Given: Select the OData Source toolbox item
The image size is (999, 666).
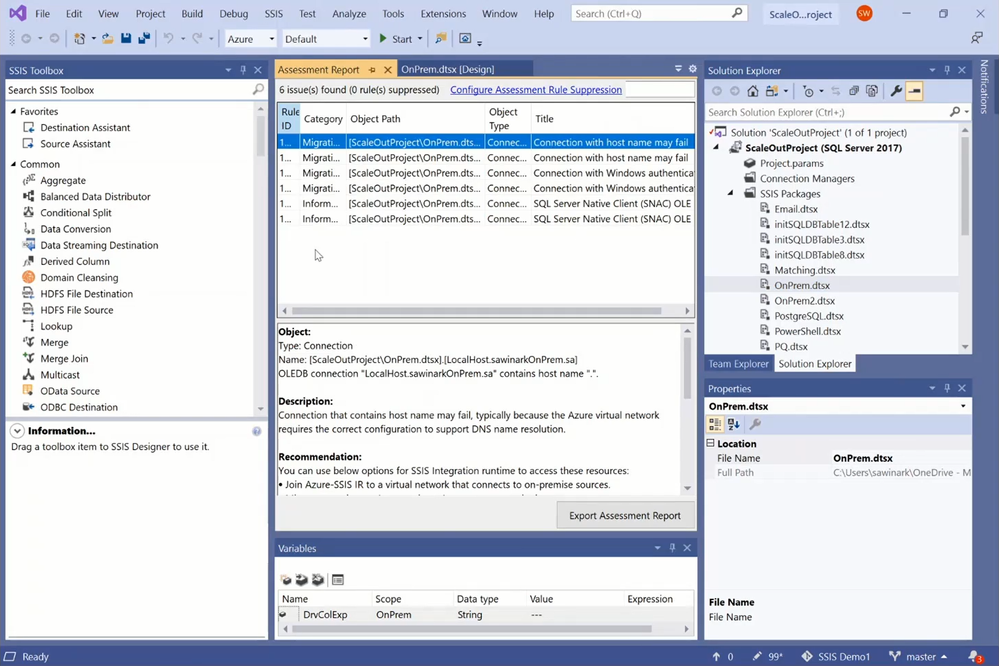Looking at the screenshot, I should click(69, 391).
